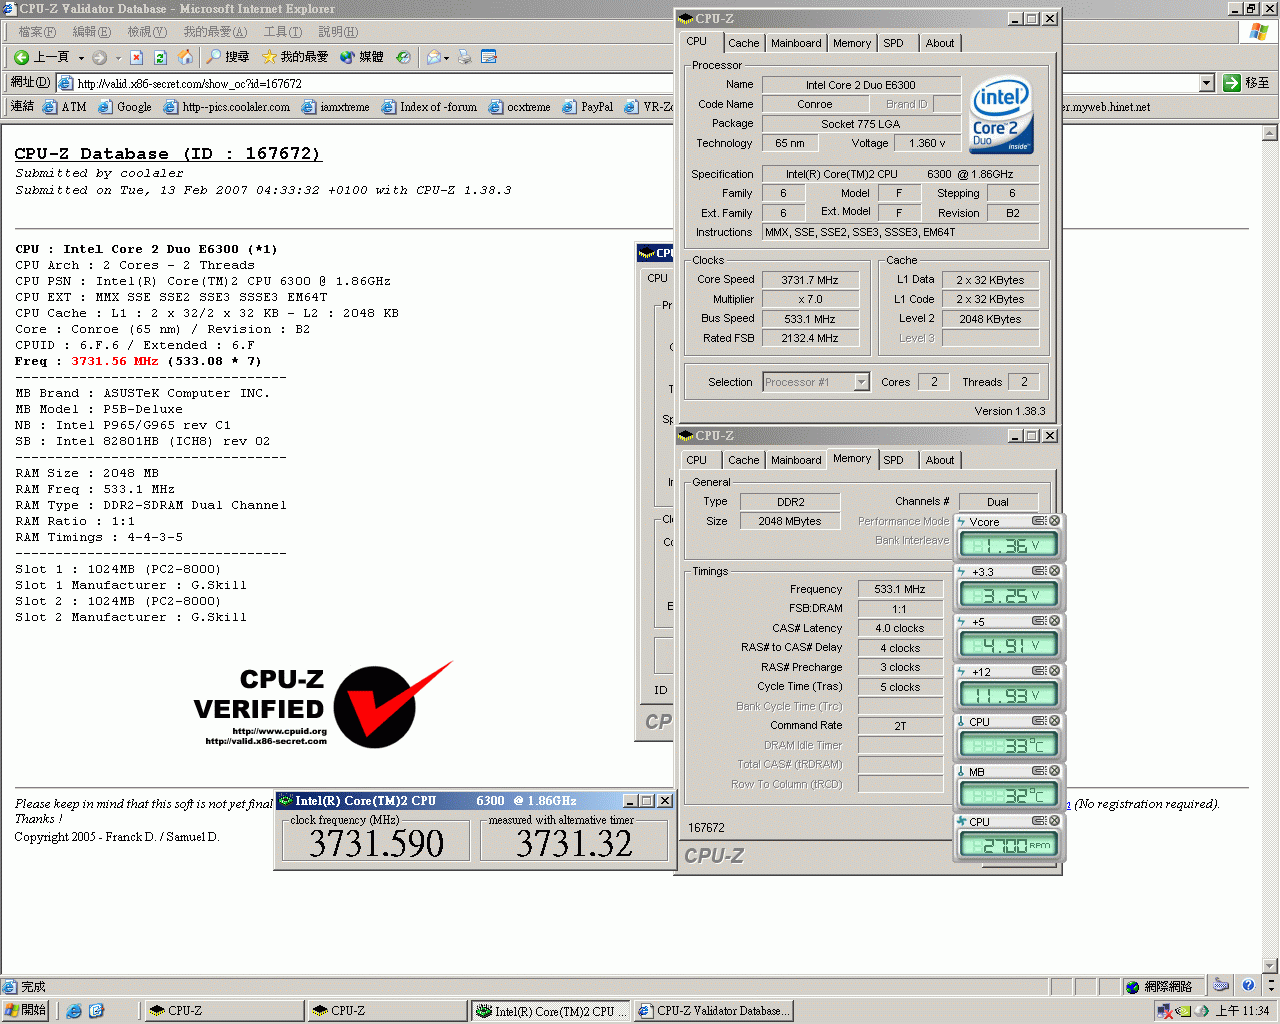Open the Forward history dropdown arrow
The height and width of the screenshot is (1024, 1280).
[x=117, y=58]
